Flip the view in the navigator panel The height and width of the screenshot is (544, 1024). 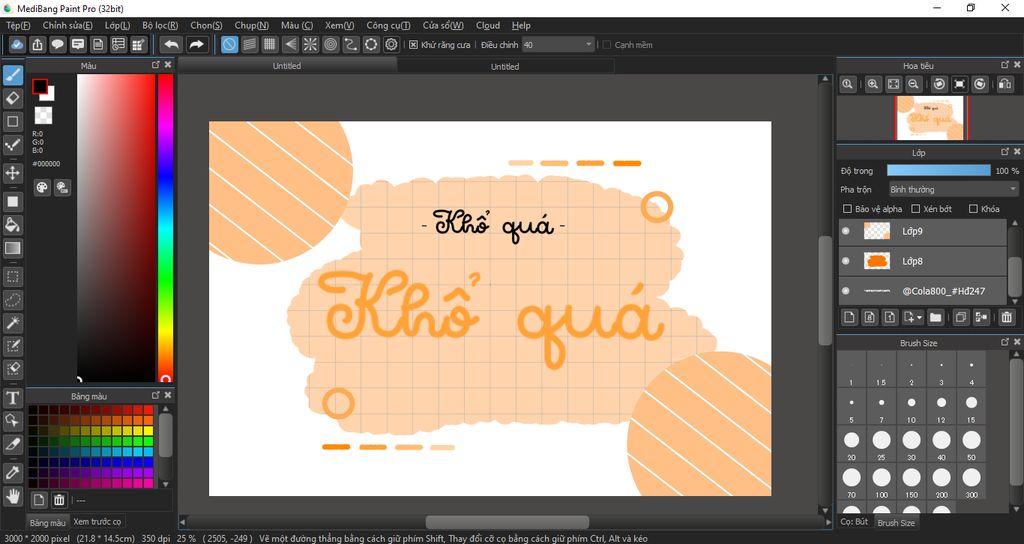[1005, 84]
